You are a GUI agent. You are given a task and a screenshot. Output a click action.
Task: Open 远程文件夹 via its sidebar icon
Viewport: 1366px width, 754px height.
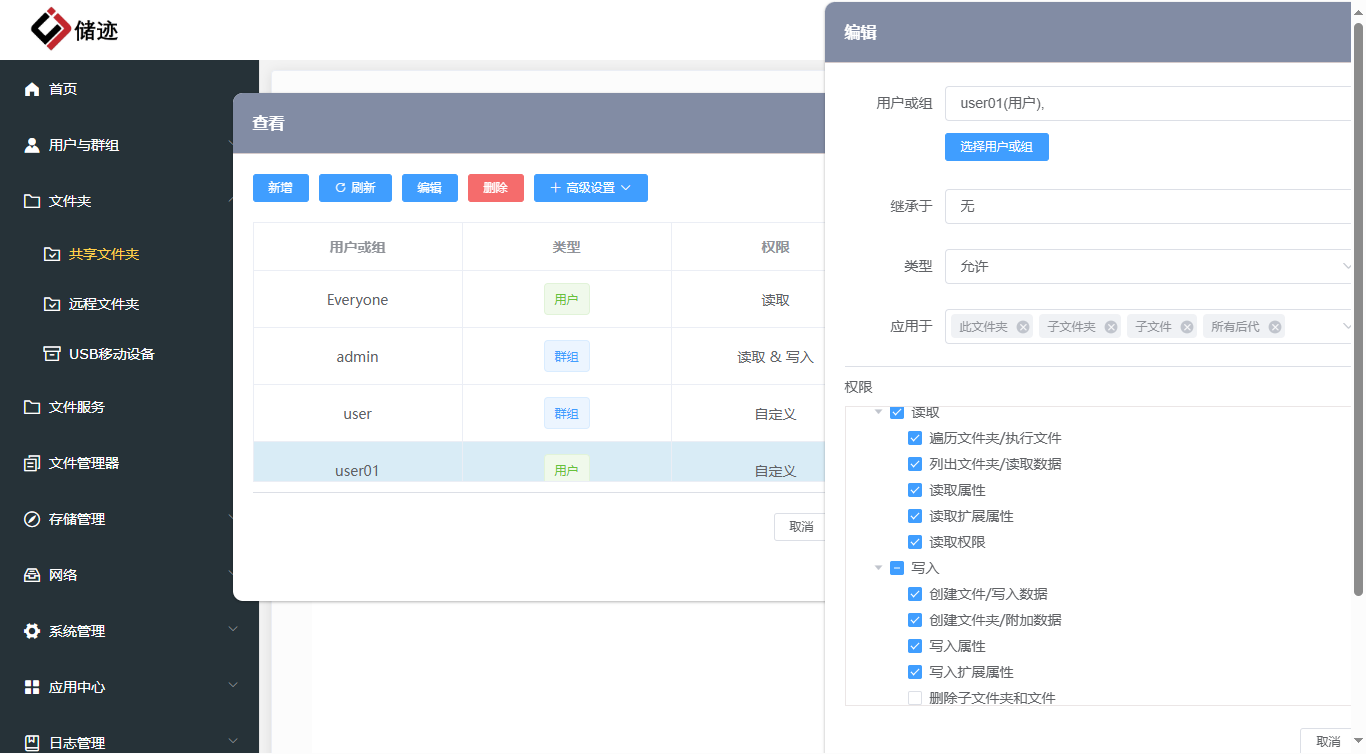51,304
